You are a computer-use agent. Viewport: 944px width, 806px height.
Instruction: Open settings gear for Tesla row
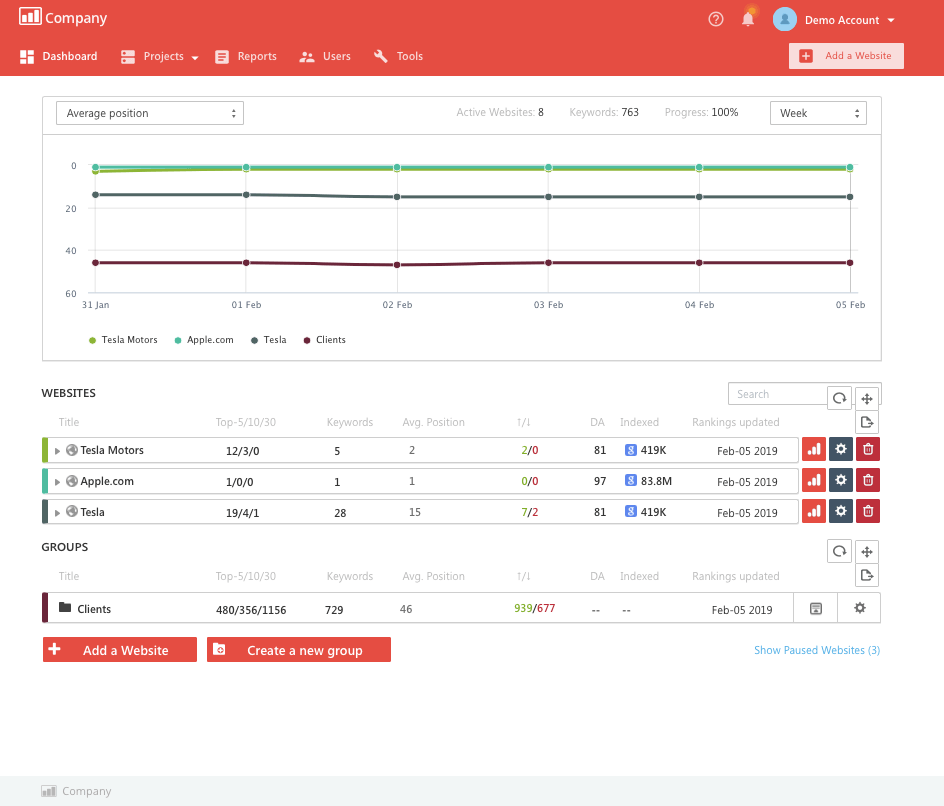point(840,512)
